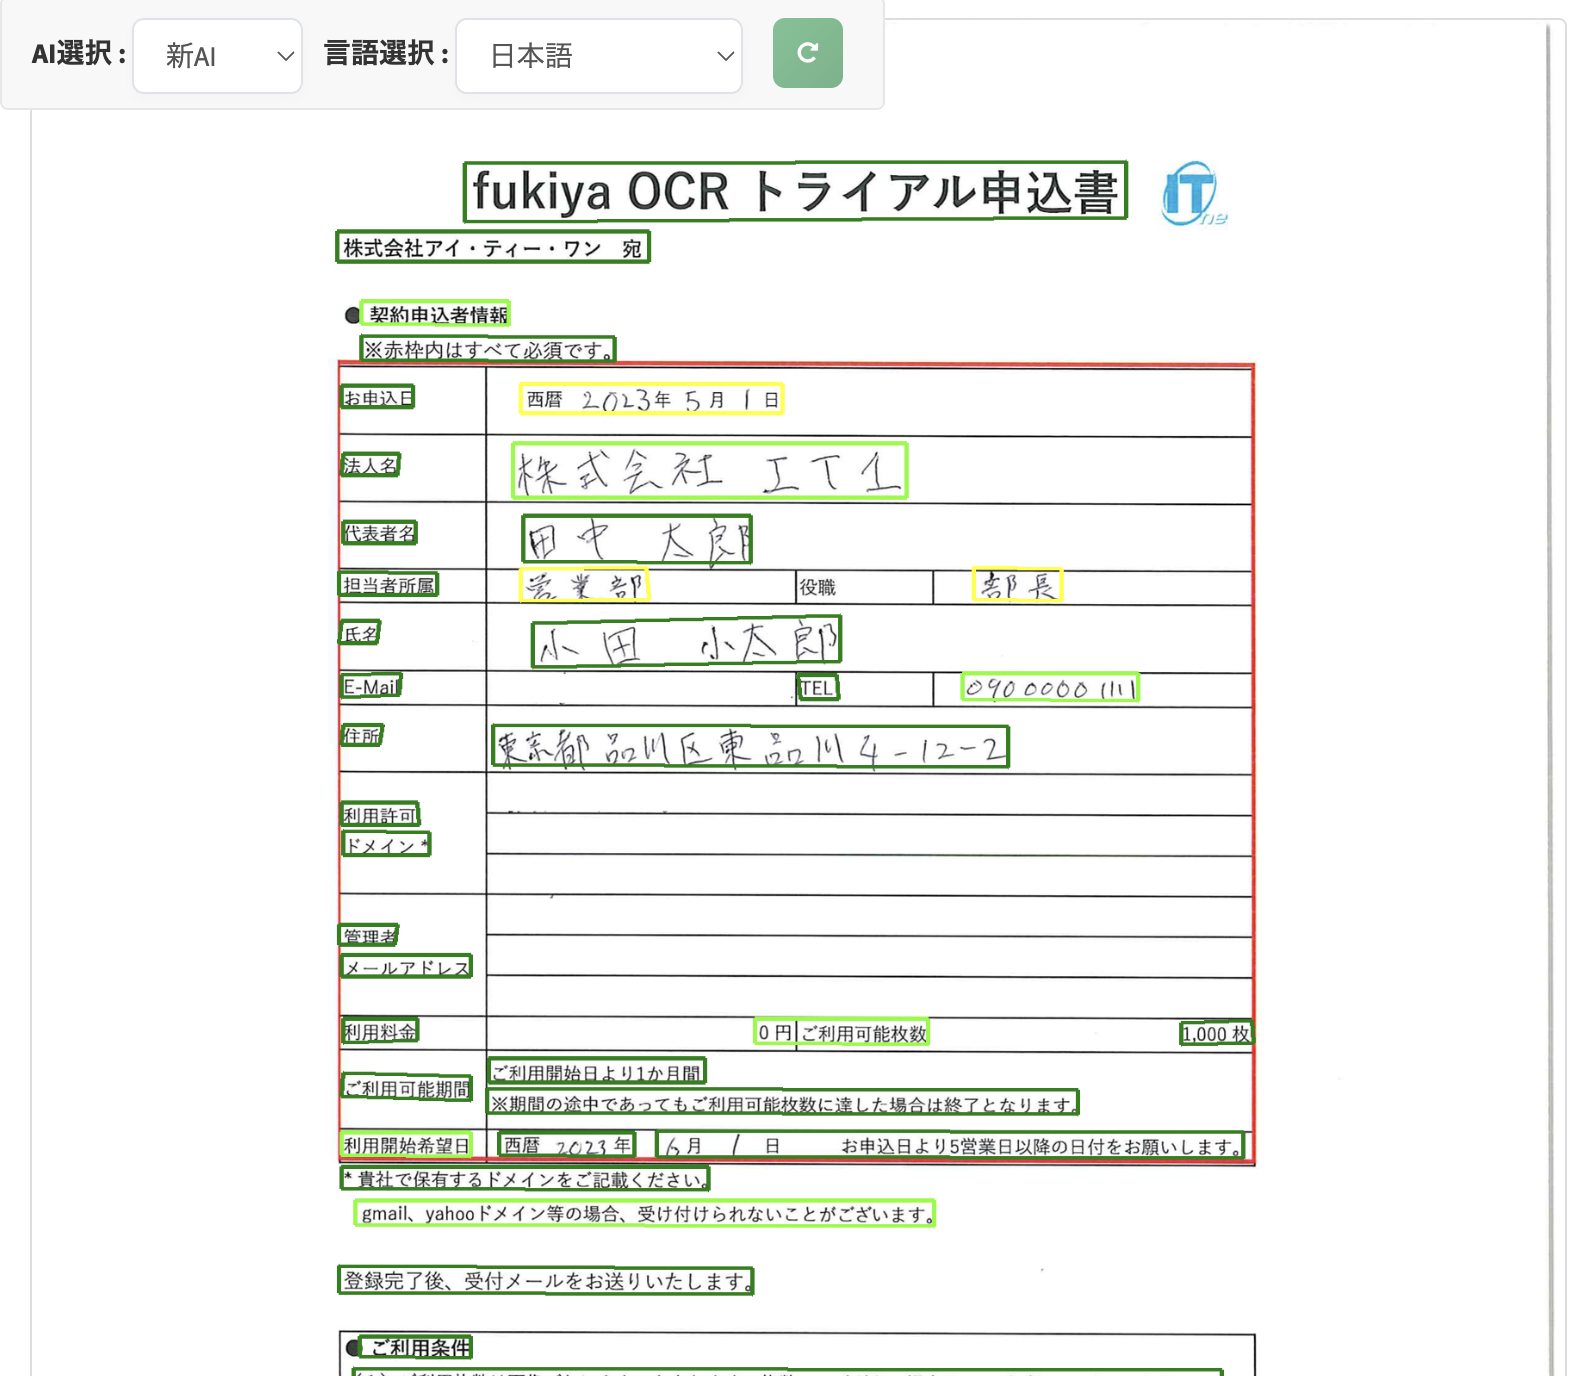Image resolution: width=1596 pixels, height=1376 pixels.
Task: Click the handwritten 営業部 region
Action: (584, 585)
